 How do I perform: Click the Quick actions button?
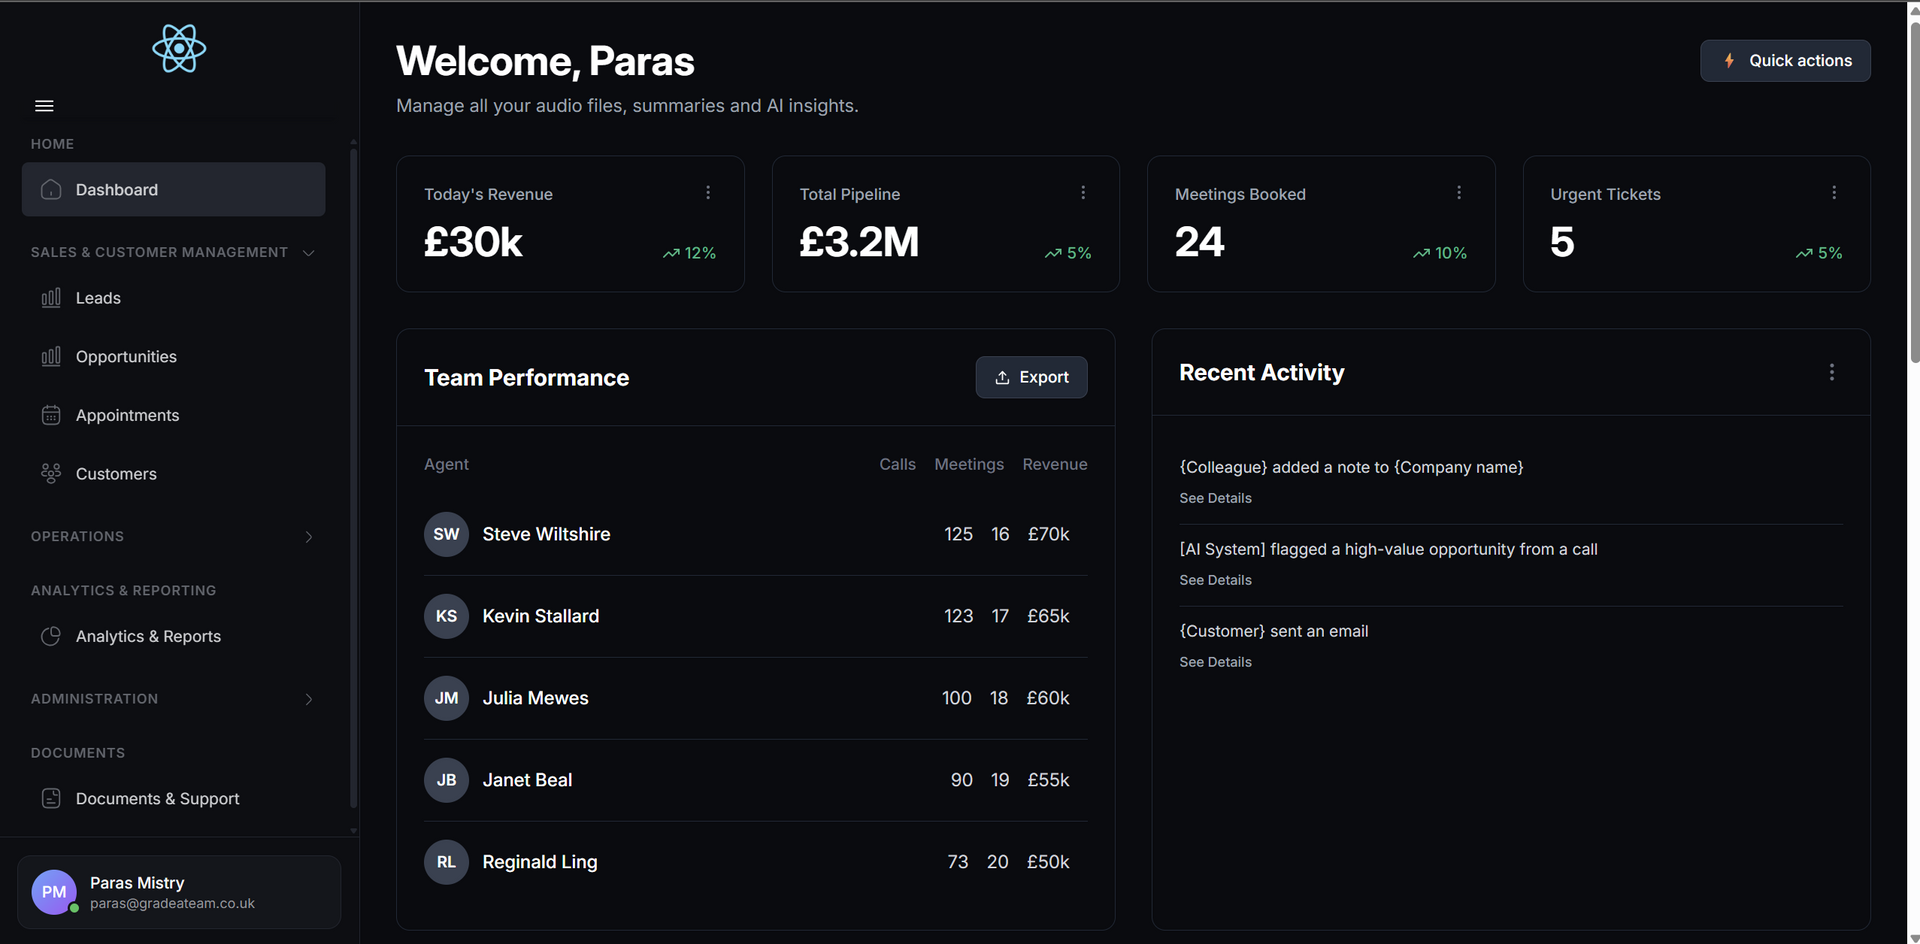click(x=1785, y=60)
